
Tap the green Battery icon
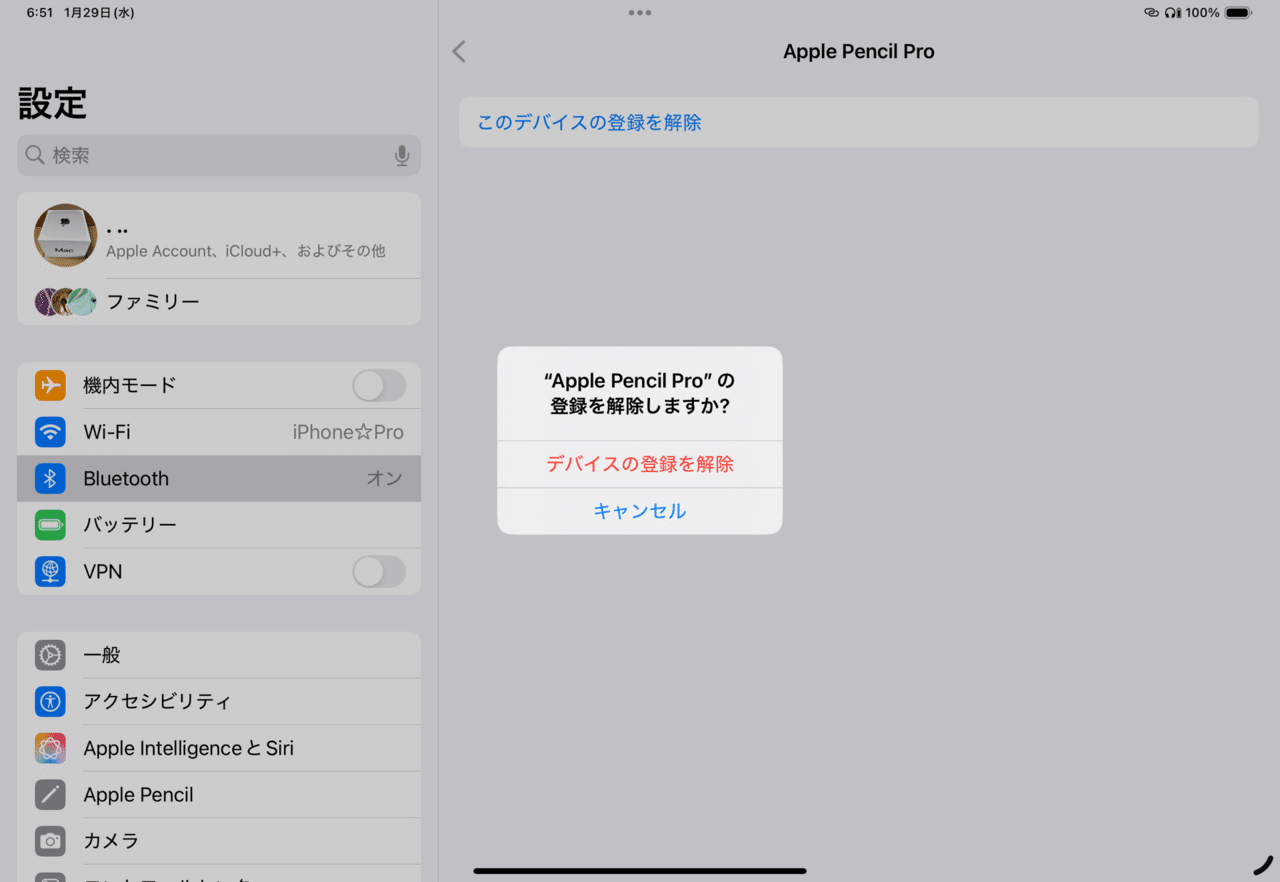coord(50,525)
